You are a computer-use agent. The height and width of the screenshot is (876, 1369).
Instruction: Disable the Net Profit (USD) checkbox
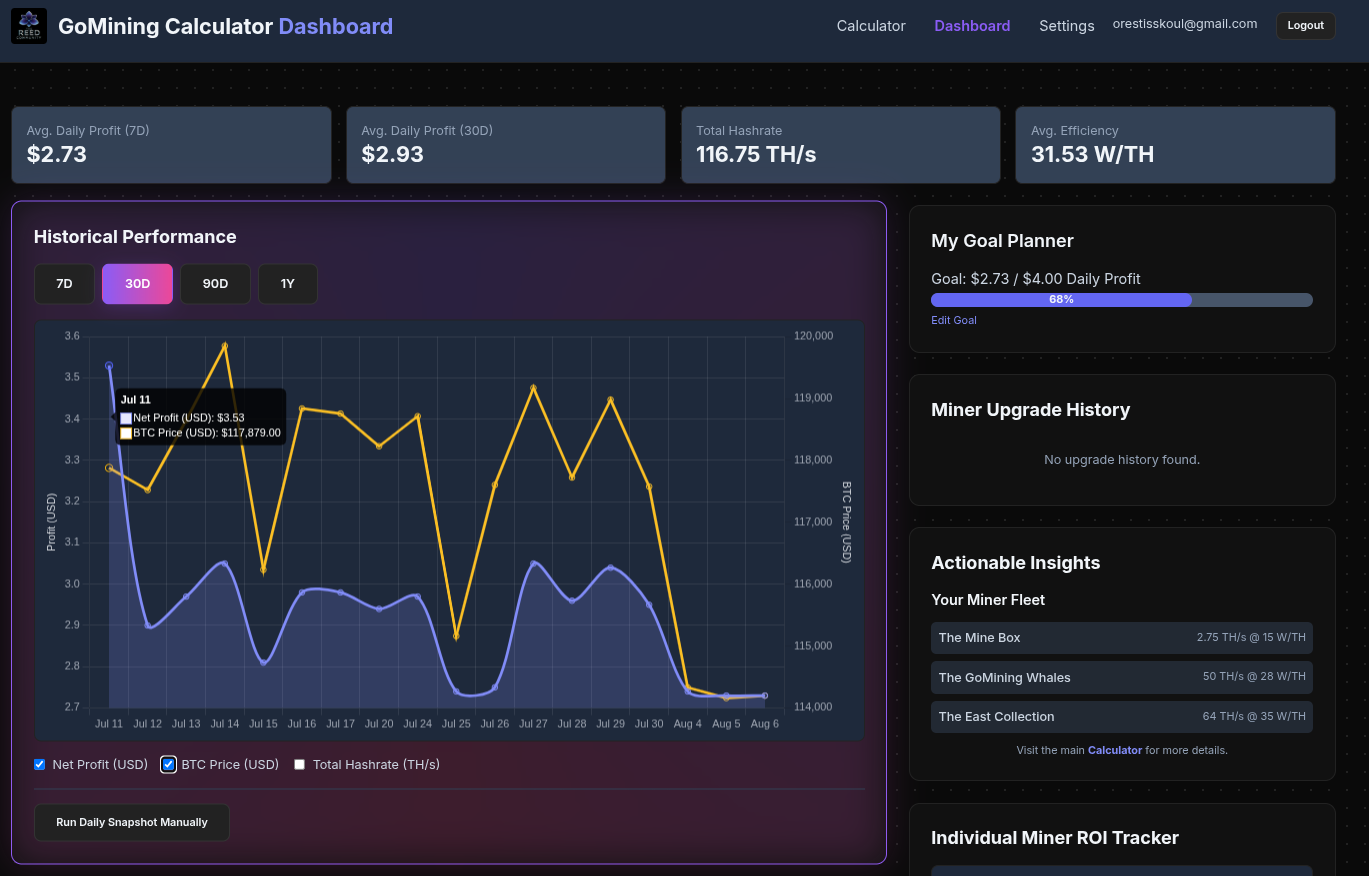click(39, 764)
